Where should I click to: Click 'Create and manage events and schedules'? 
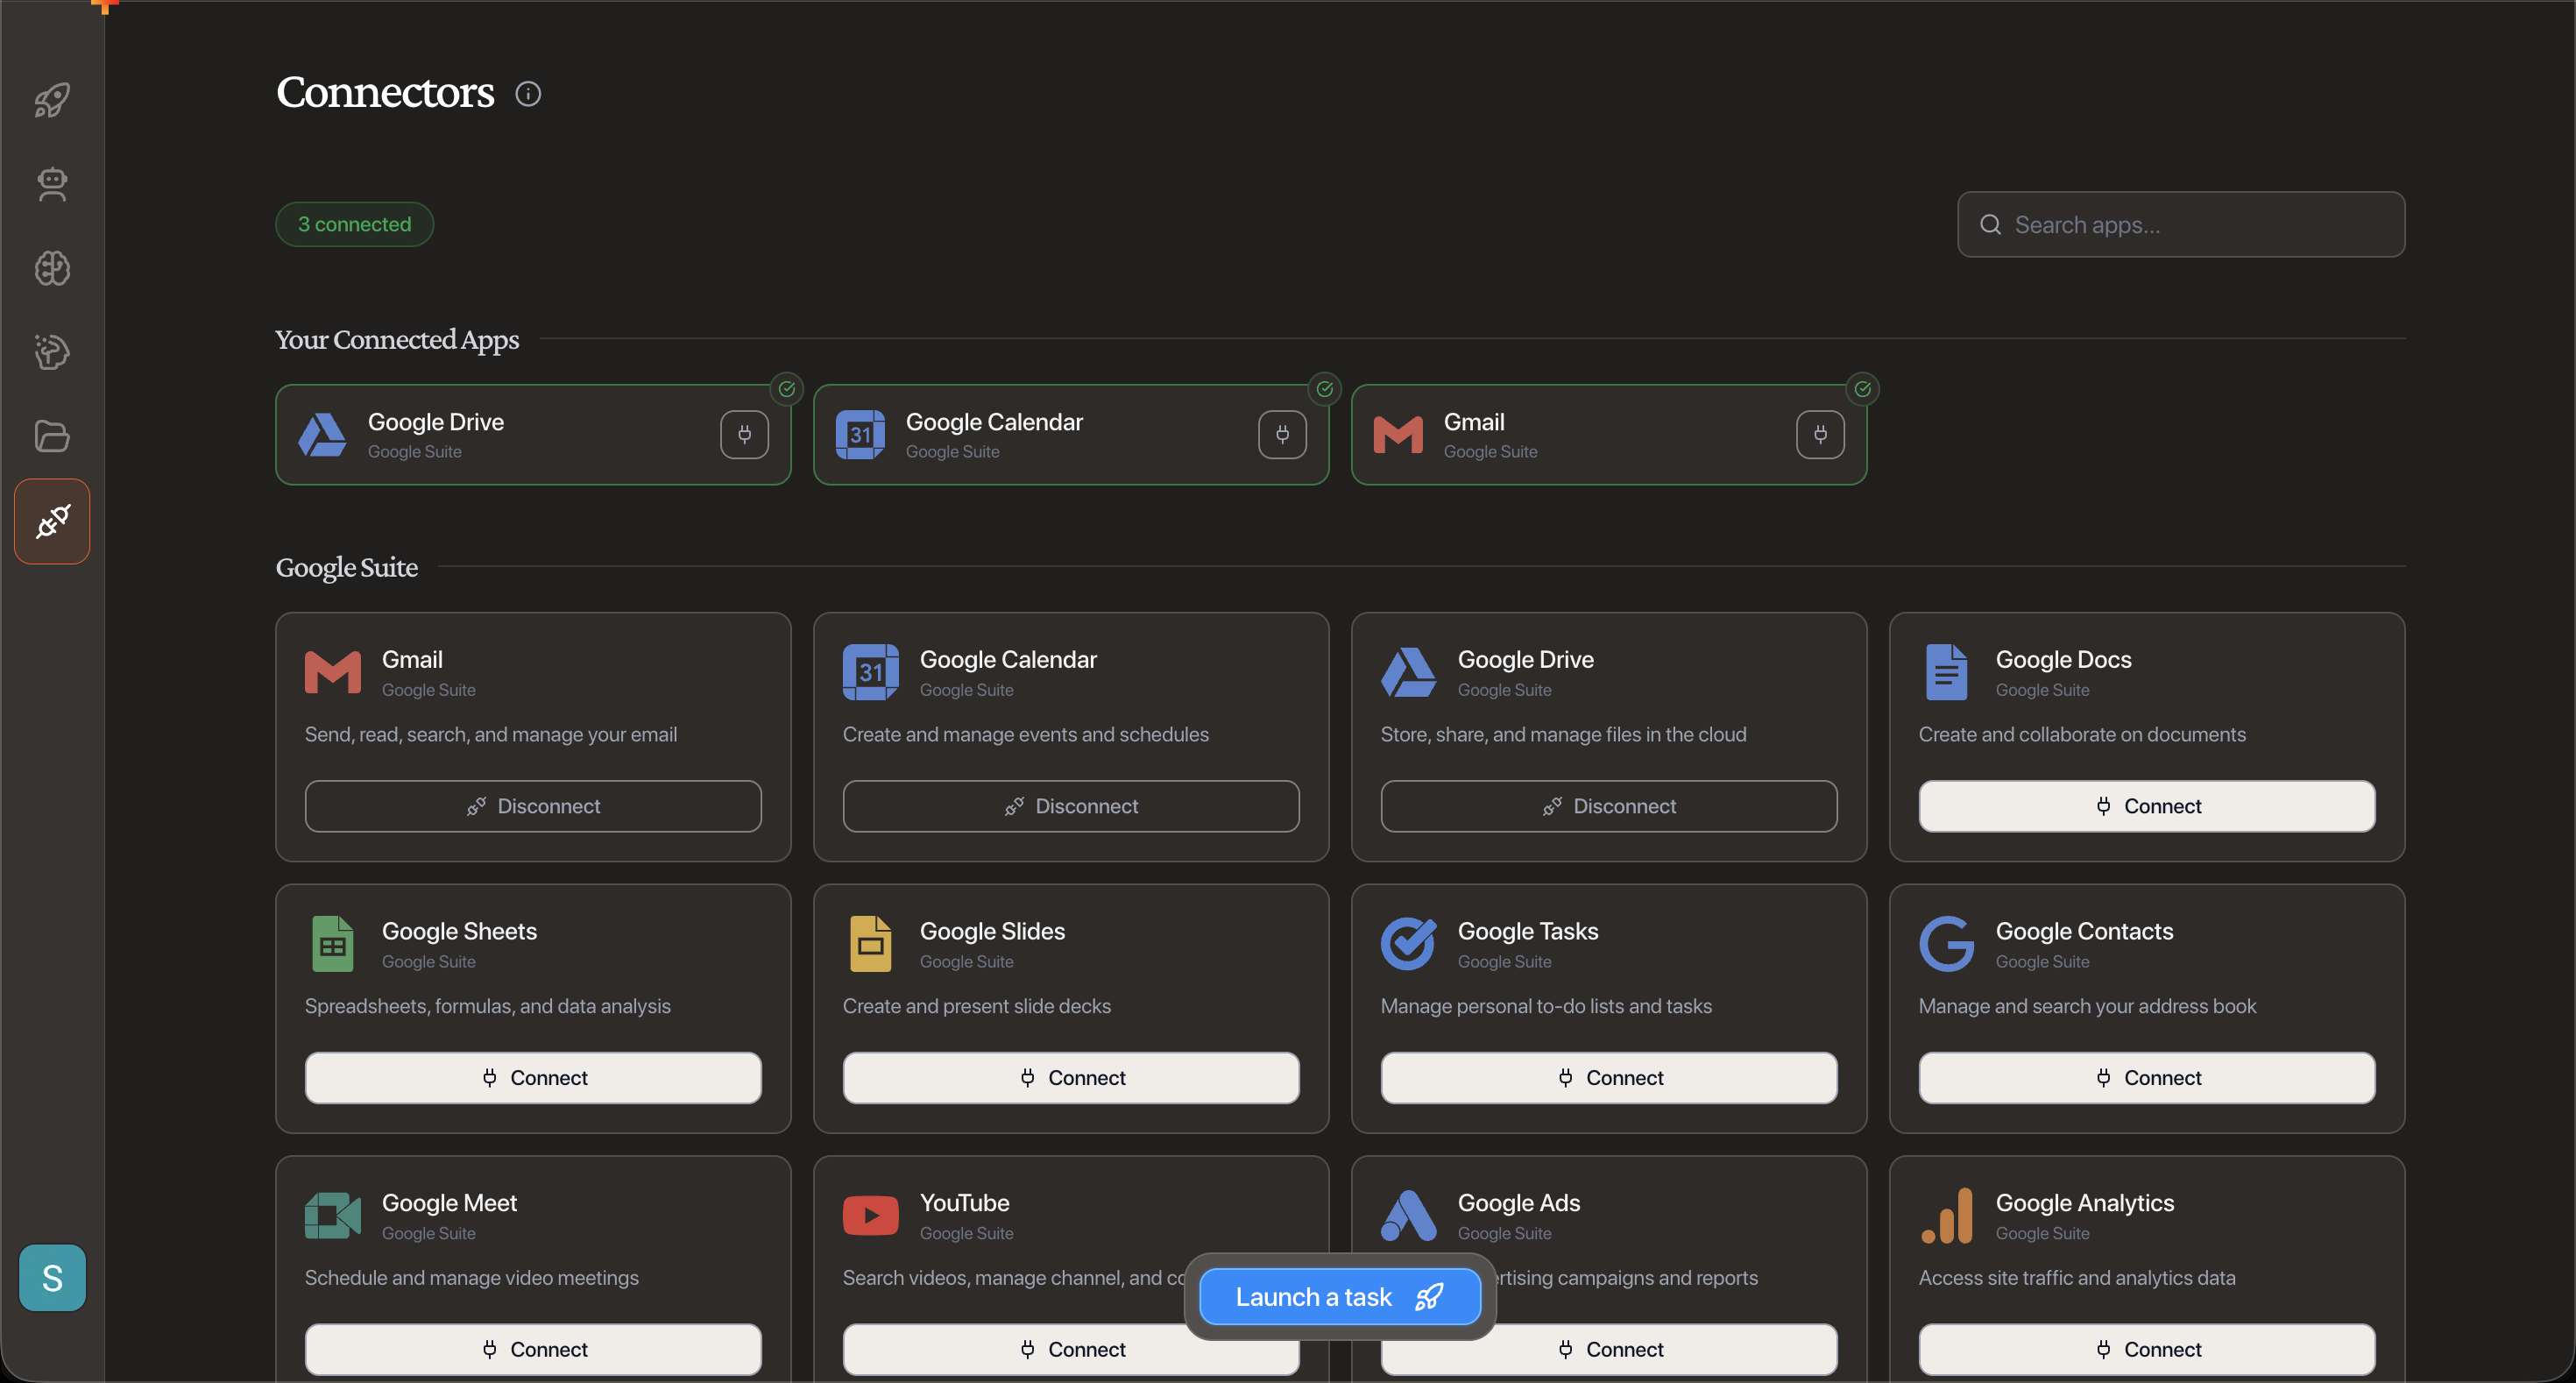pos(1026,734)
